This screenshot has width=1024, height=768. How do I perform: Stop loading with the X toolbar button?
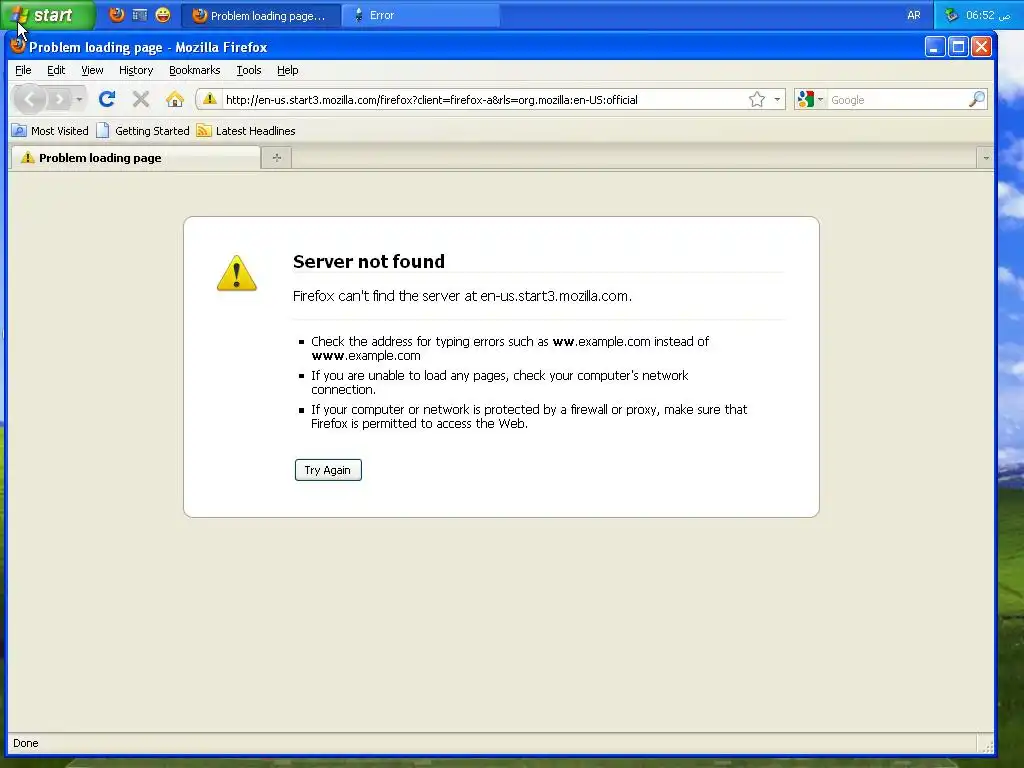click(140, 99)
